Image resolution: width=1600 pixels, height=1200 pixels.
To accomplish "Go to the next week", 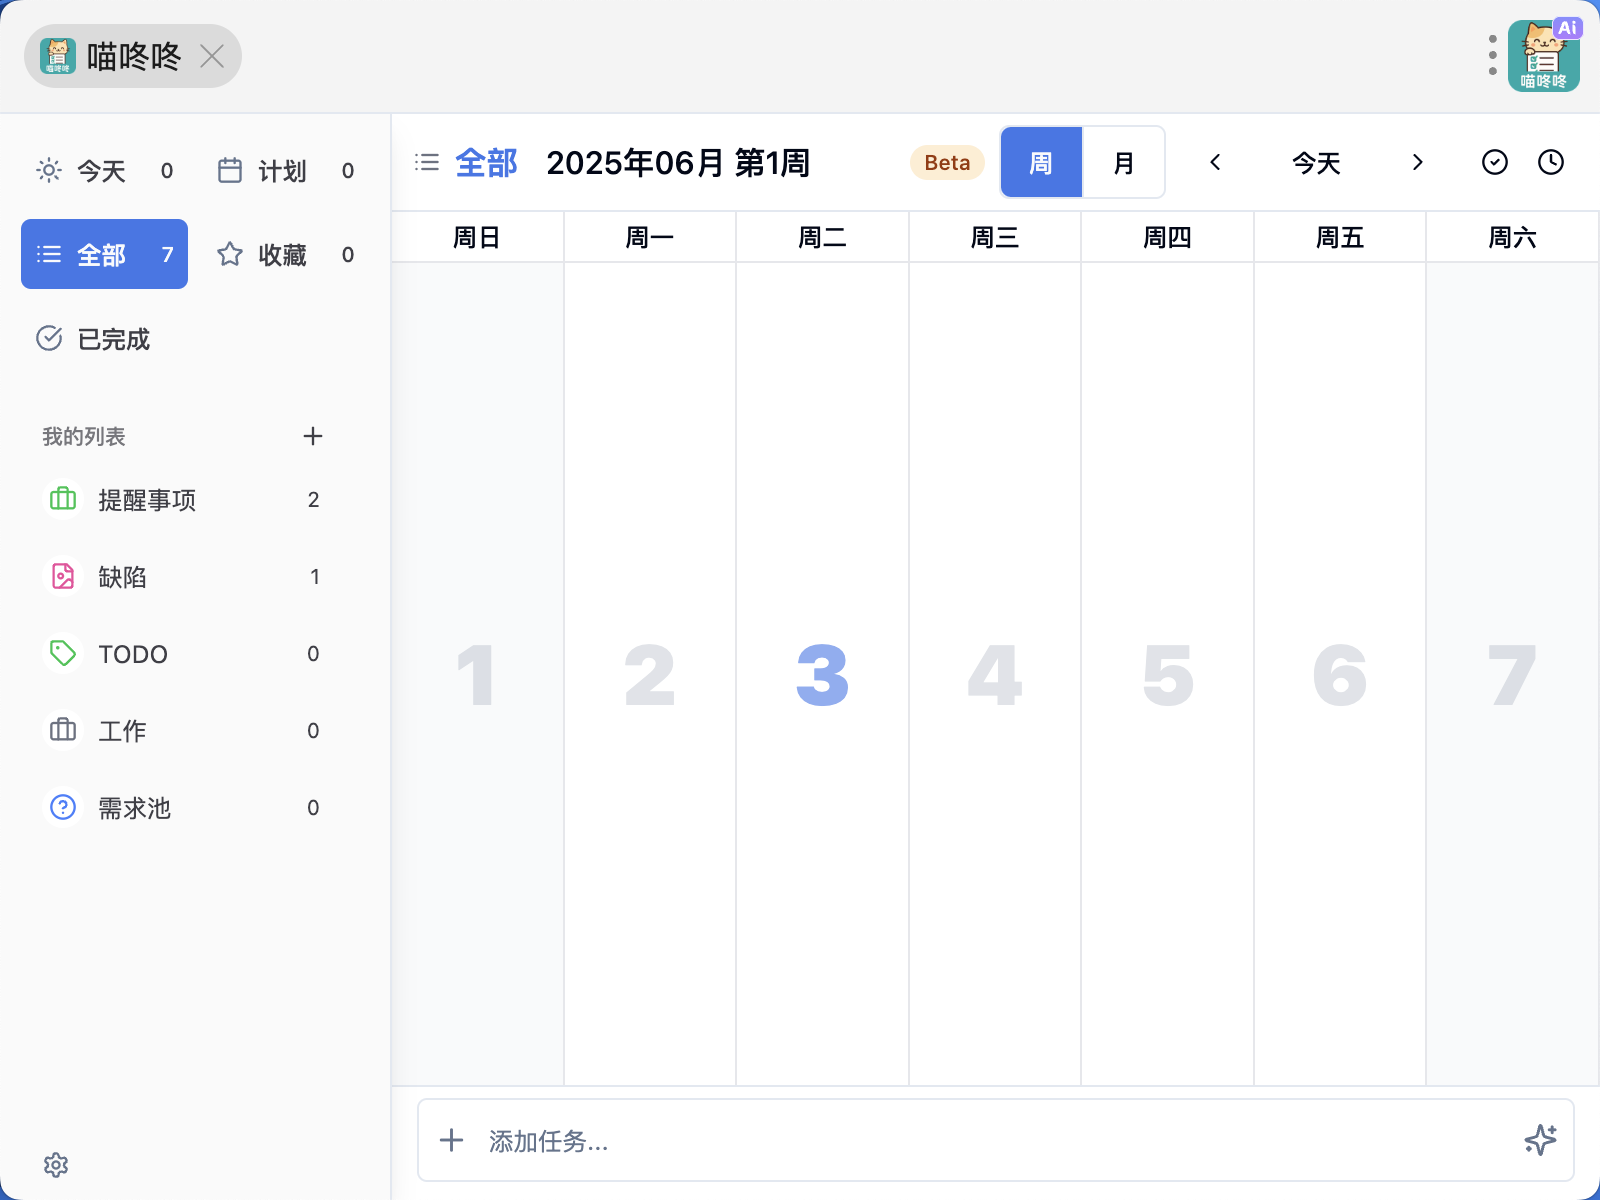I will pyautogui.click(x=1417, y=162).
